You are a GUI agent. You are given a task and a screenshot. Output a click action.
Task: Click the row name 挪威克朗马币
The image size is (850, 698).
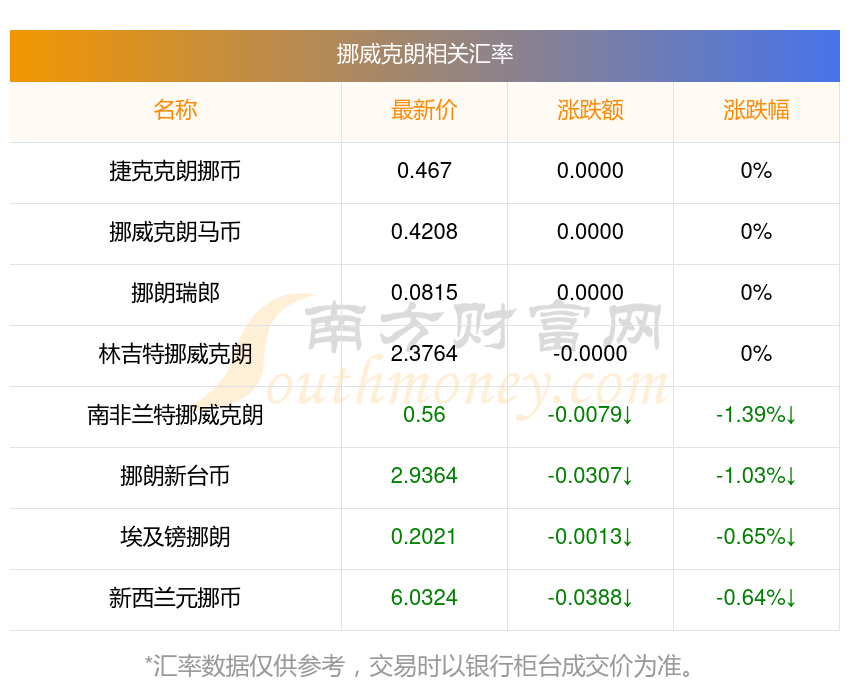175,232
